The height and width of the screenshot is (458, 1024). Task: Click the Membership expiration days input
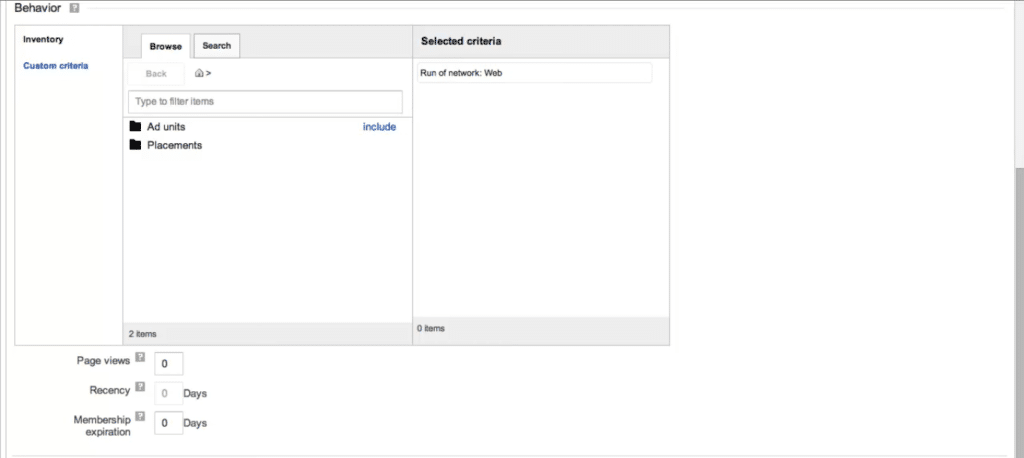click(169, 423)
